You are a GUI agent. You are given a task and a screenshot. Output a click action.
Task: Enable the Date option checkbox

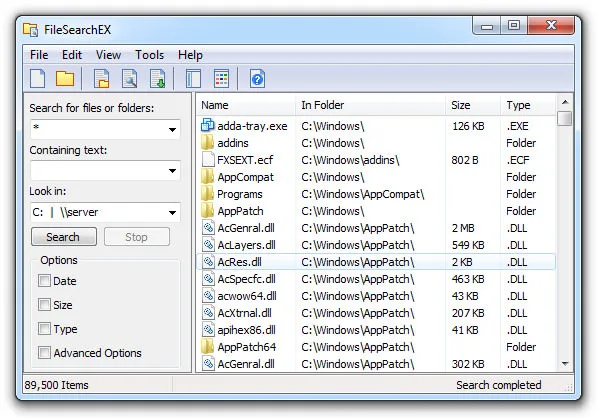[44, 281]
